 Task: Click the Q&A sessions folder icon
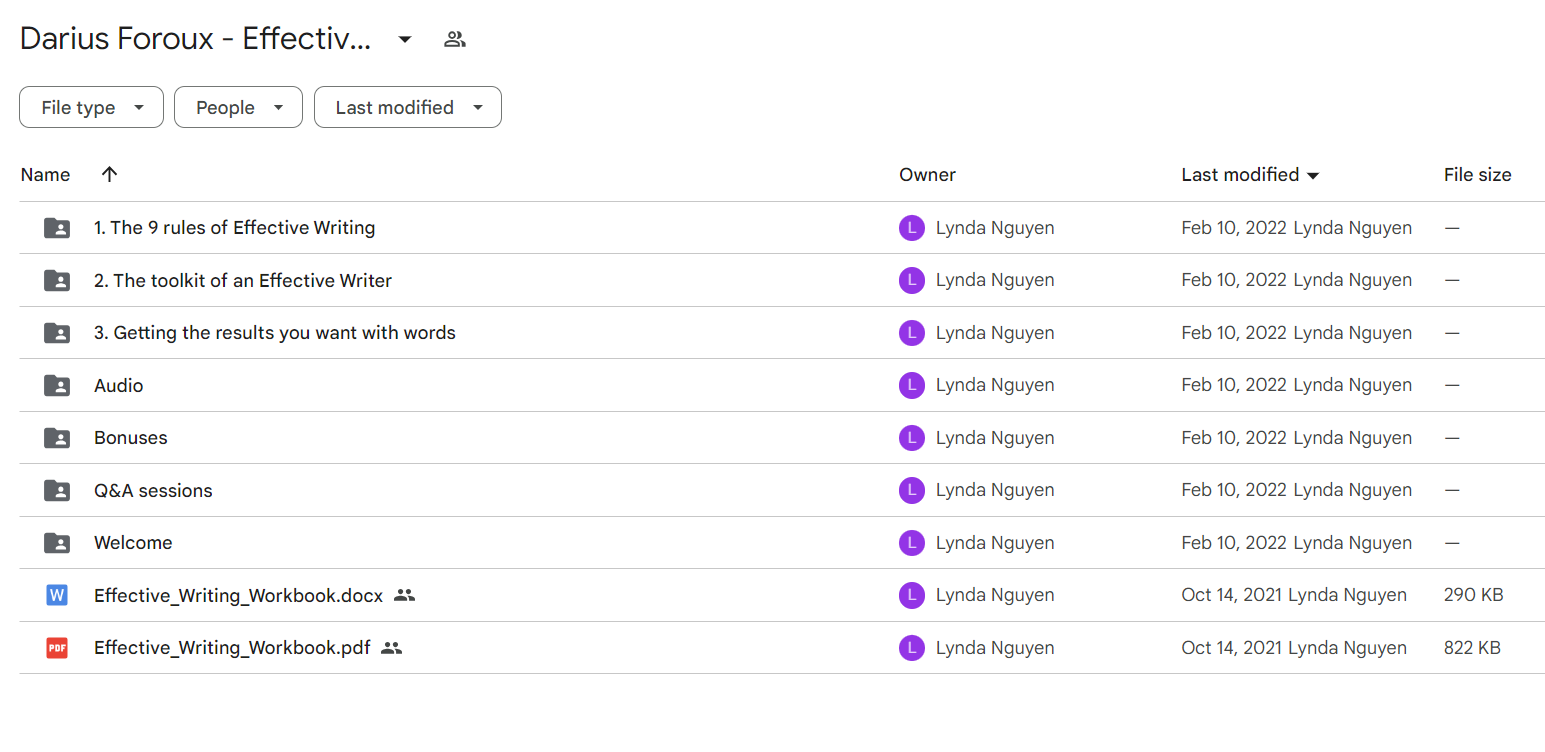pos(57,490)
